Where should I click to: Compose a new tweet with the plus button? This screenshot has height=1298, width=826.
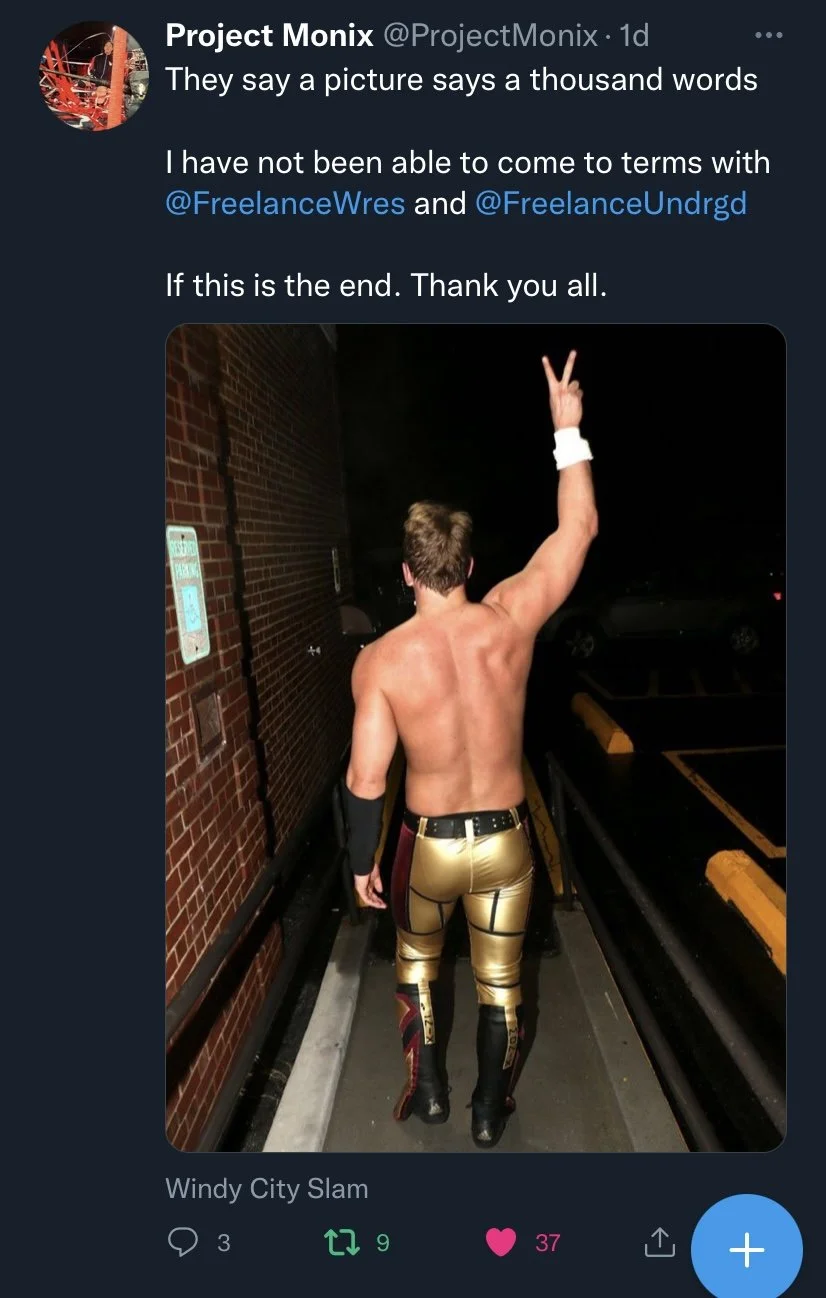pos(747,1249)
